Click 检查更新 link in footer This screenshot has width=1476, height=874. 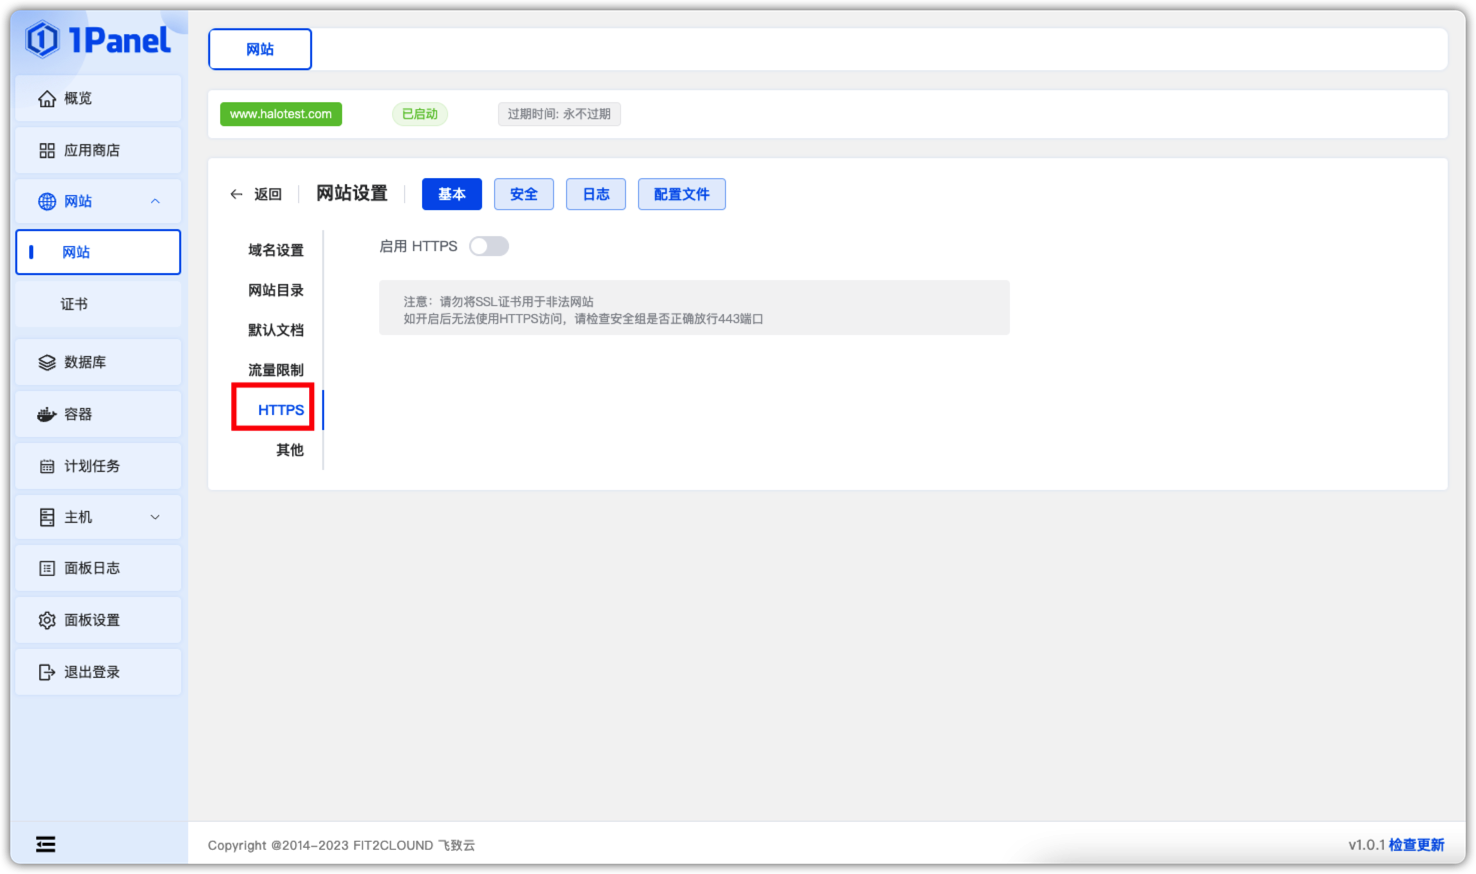point(1416,845)
